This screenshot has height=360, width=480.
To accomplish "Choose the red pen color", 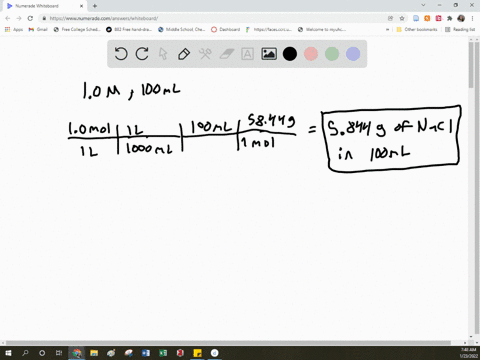I will click(x=311, y=54).
